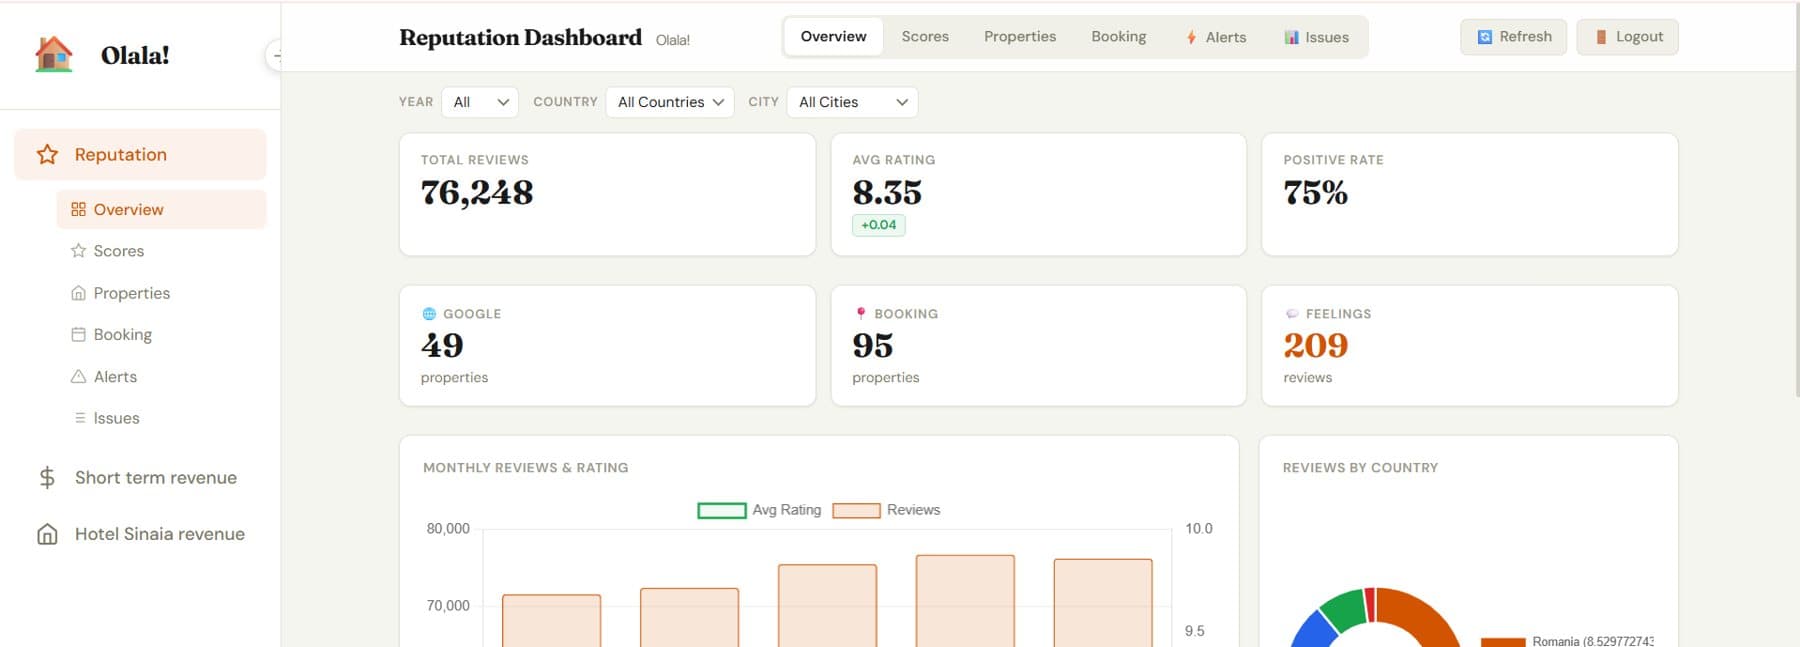Click the Issues list icon in sidebar
The width and height of the screenshot is (1800, 647).
tap(80, 418)
